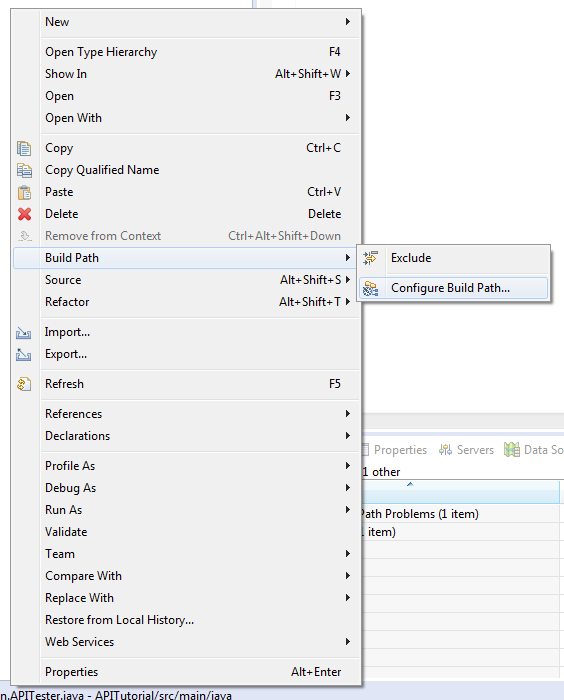This screenshot has height=700, width=564.
Task: Expand the Open With submenu arrow
Action: point(347,118)
